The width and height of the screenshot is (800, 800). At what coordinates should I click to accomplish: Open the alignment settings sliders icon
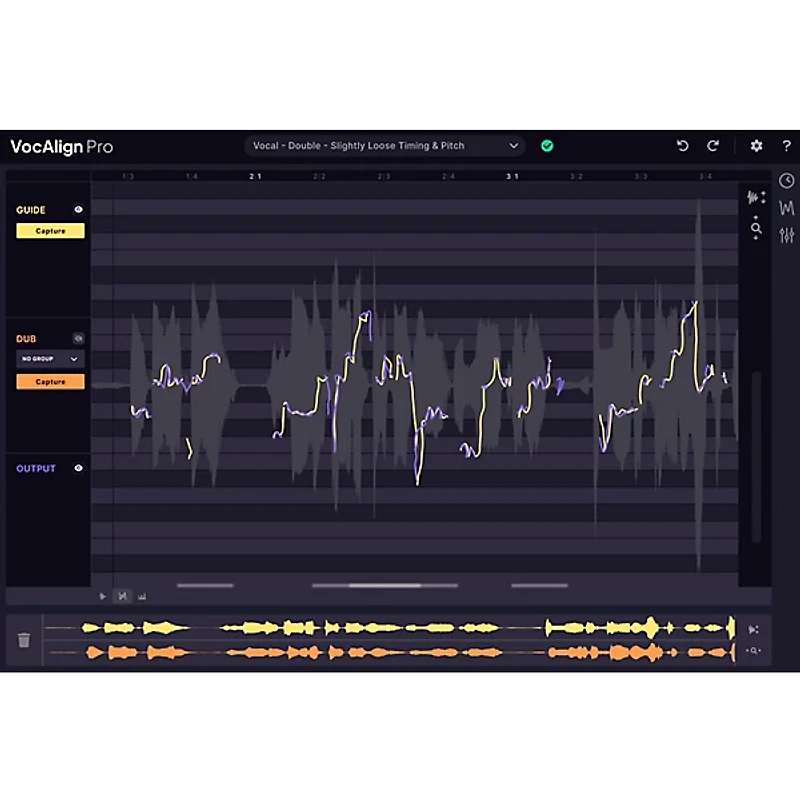787,235
